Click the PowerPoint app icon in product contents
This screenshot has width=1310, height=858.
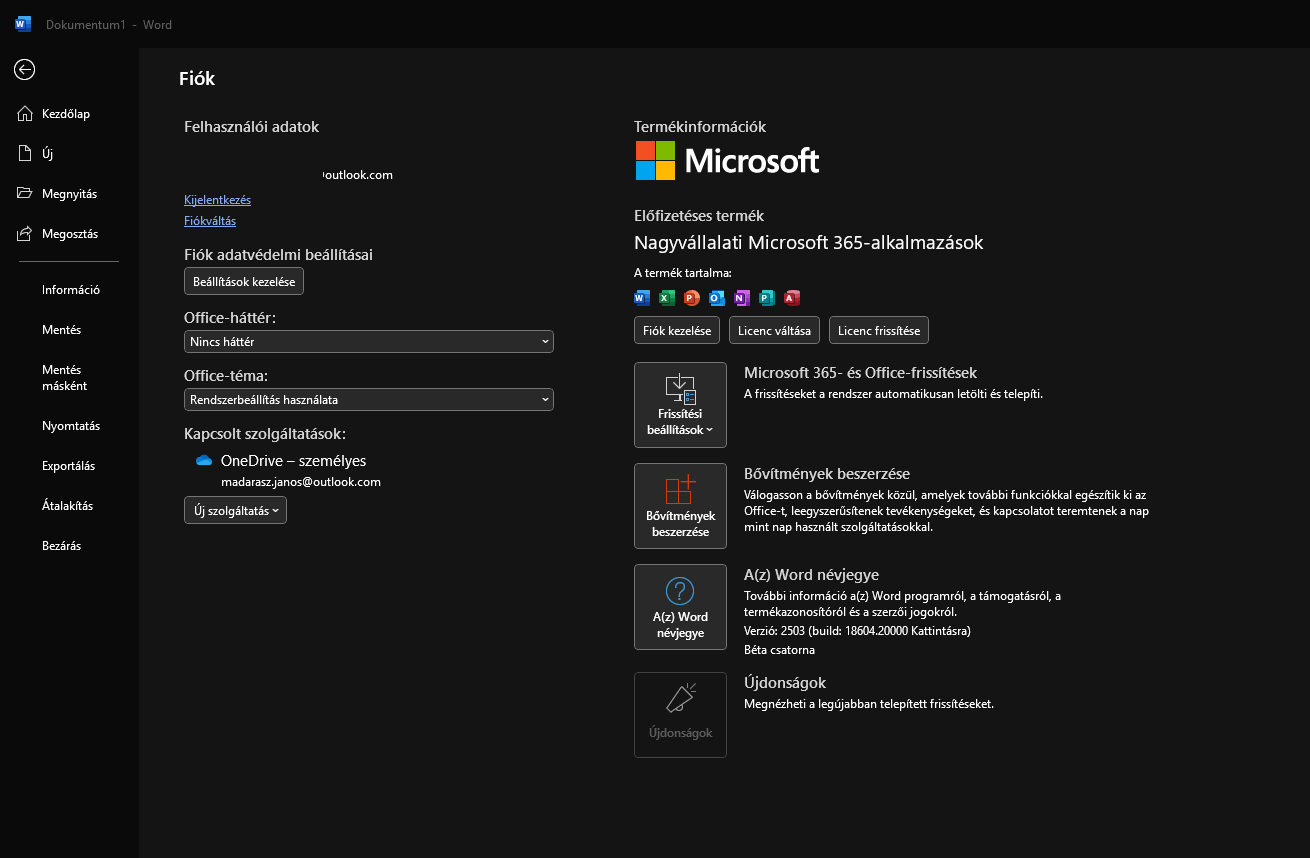[692, 297]
